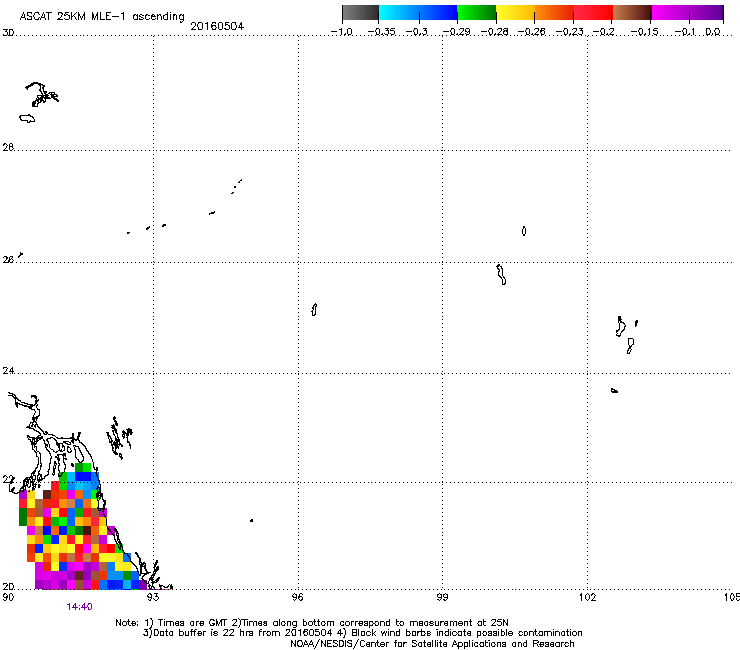740x650 pixels.
Task: Select the longitude label '99'
Action: click(442, 597)
